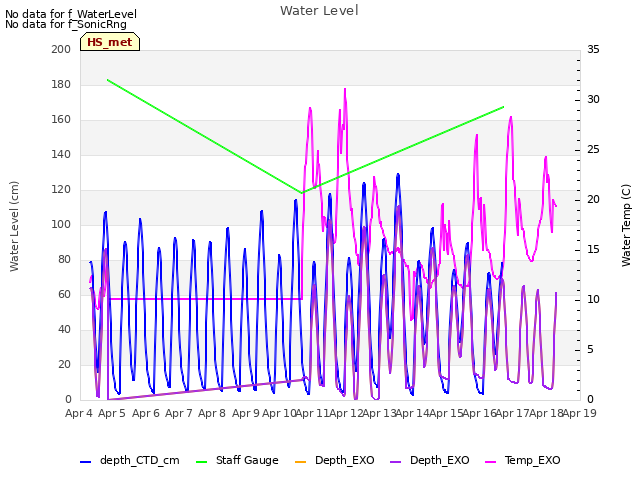Click the Apr 7 x-axis tick label
The width and height of the screenshot is (640, 480).
pyautogui.click(x=179, y=413)
